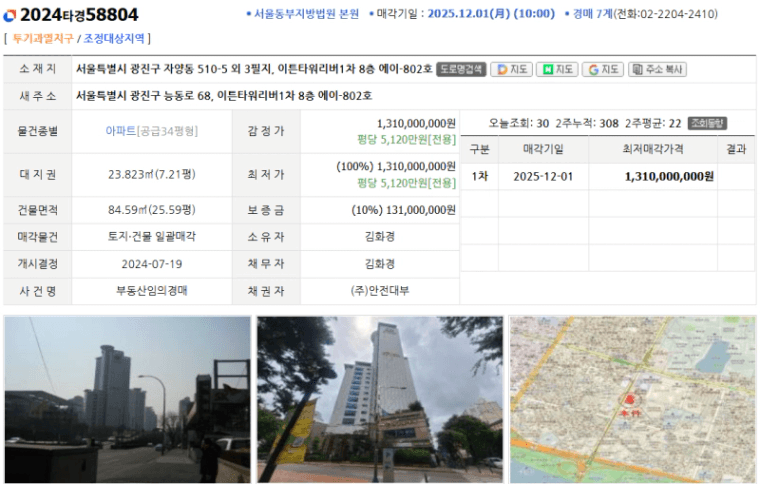This screenshot has height=484, width=760.
Task: Click the 경매 7계 department phone info
Action: (x=645, y=14)
